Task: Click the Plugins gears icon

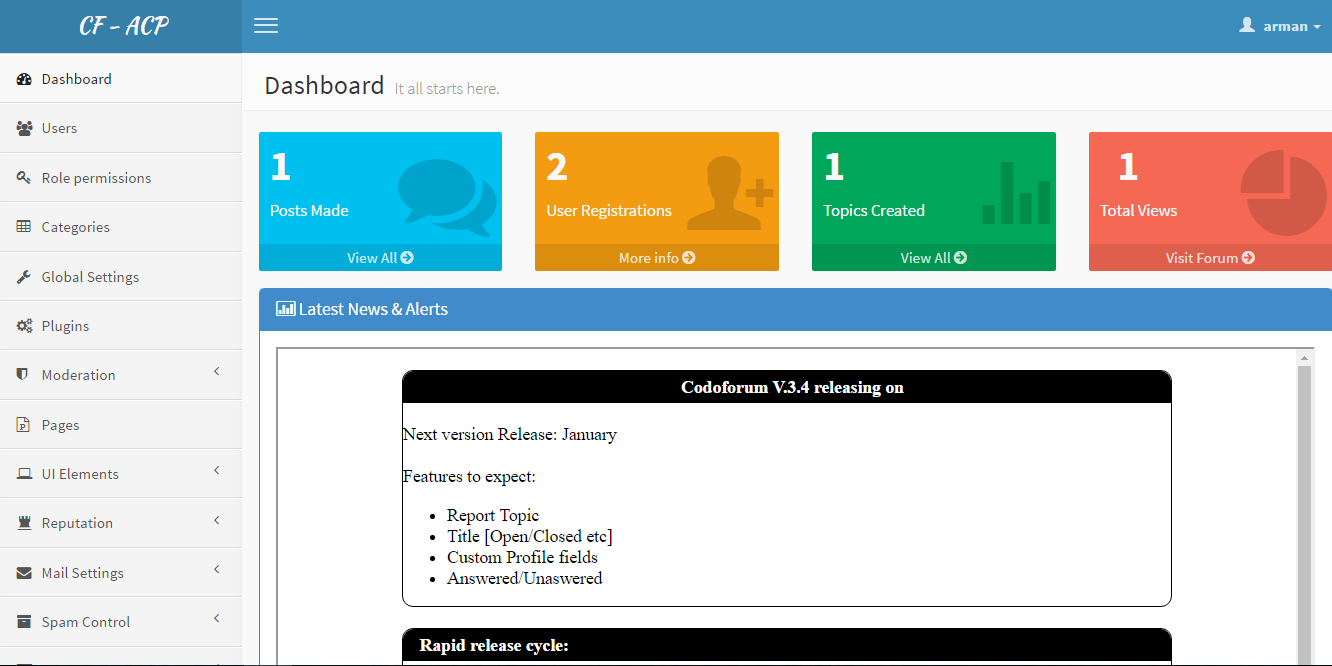Action: coord(24,326)
